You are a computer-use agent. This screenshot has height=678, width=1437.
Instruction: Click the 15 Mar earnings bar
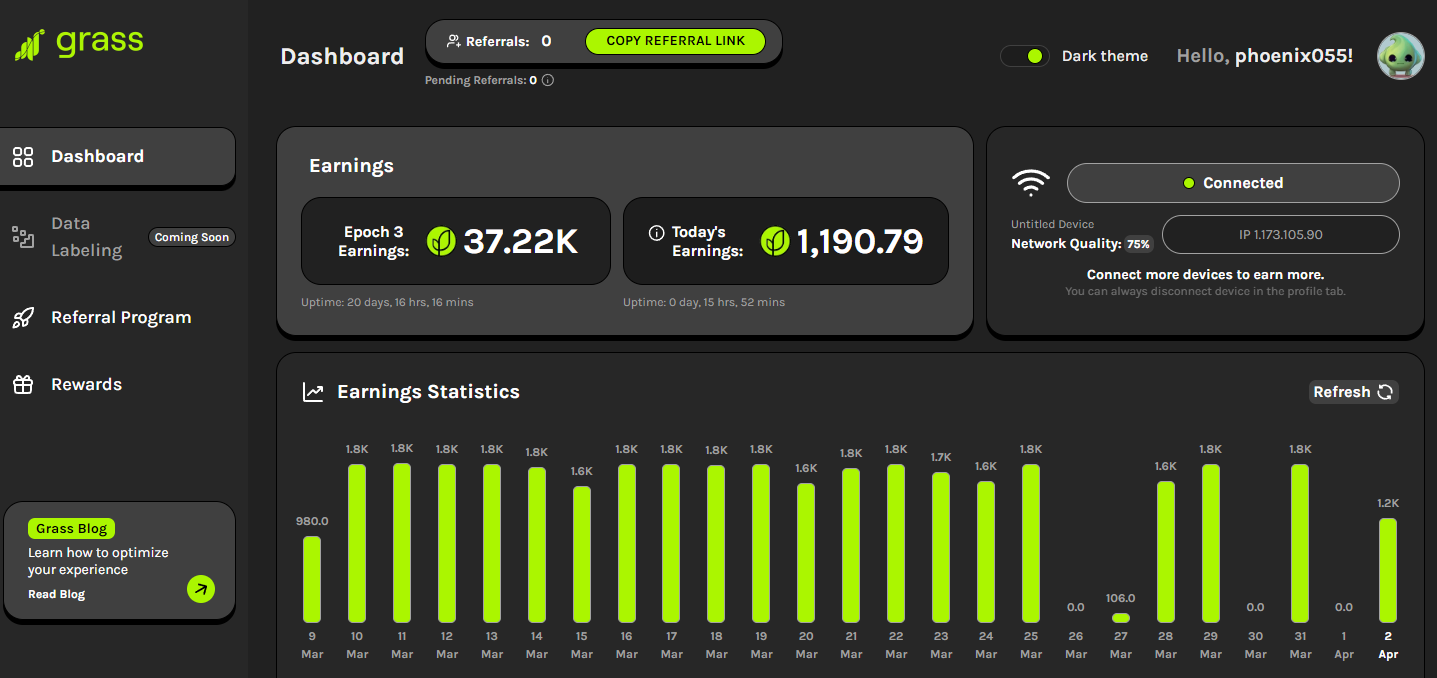pos(582,555)
